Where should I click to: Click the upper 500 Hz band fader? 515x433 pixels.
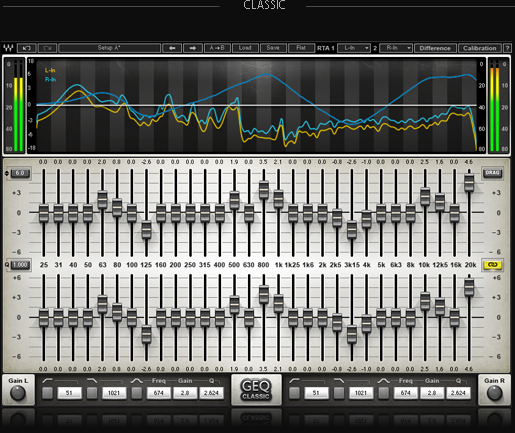pos(234,200)
